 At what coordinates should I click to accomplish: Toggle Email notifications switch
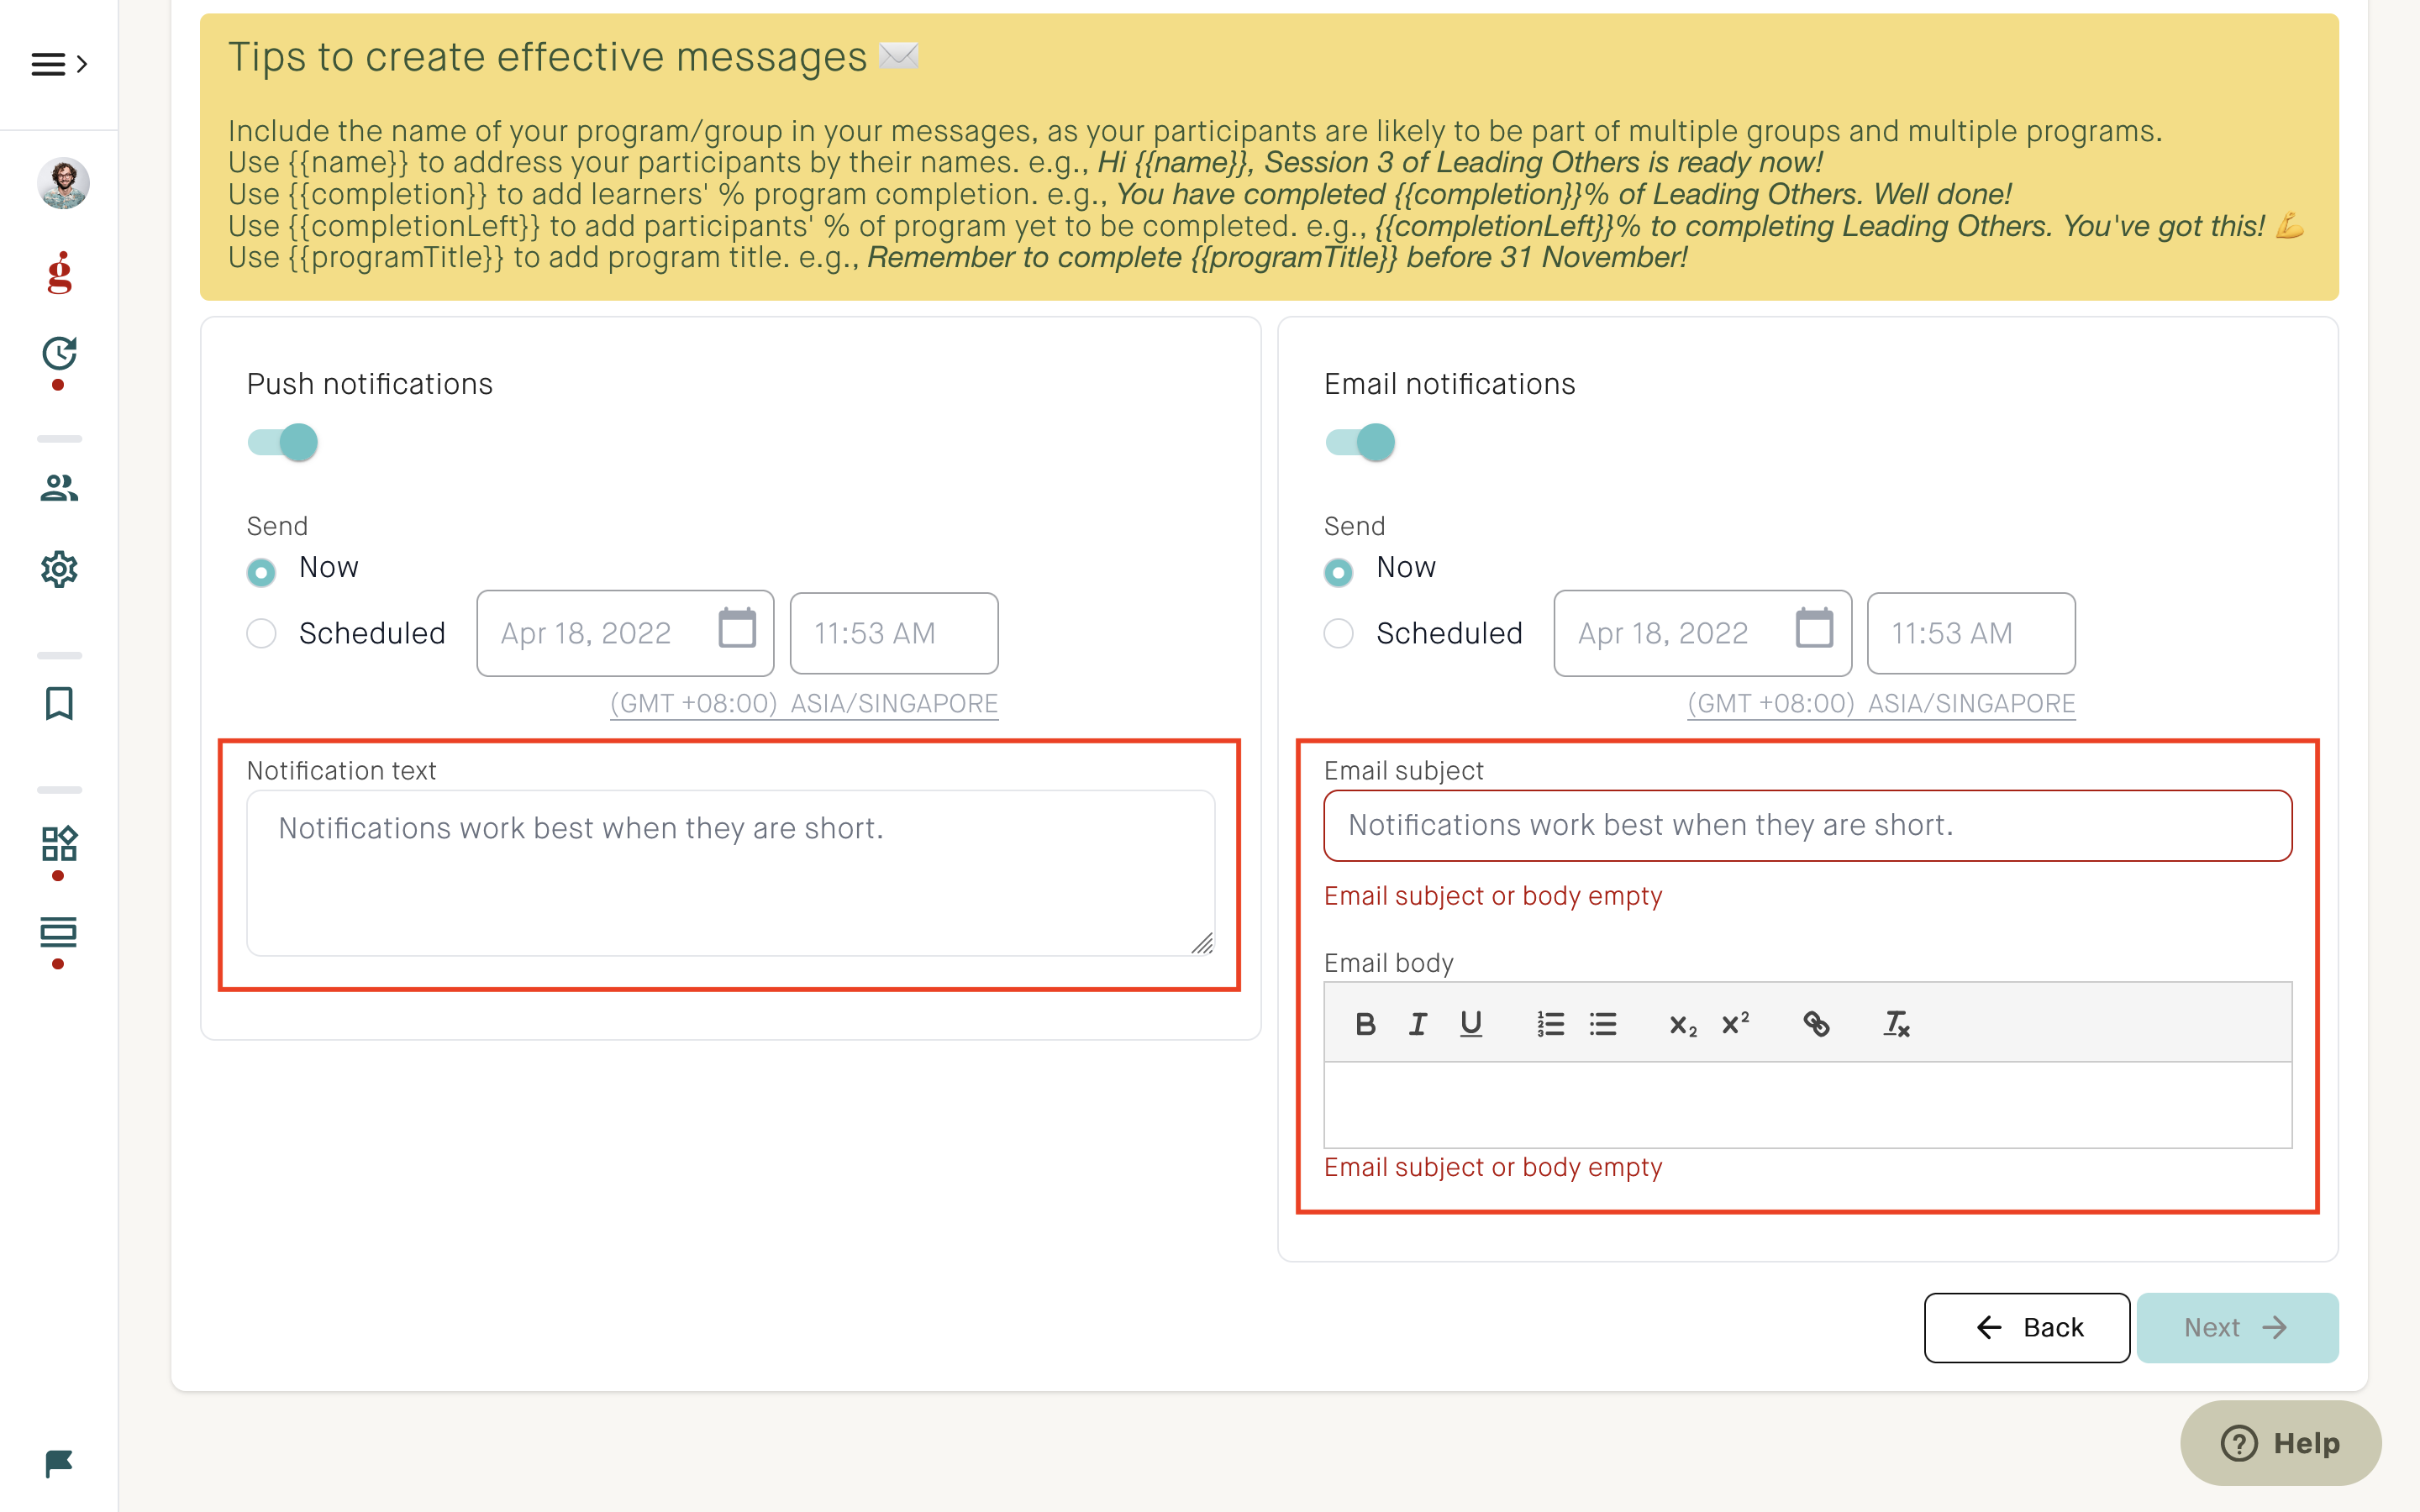(x=1360, y=442)
